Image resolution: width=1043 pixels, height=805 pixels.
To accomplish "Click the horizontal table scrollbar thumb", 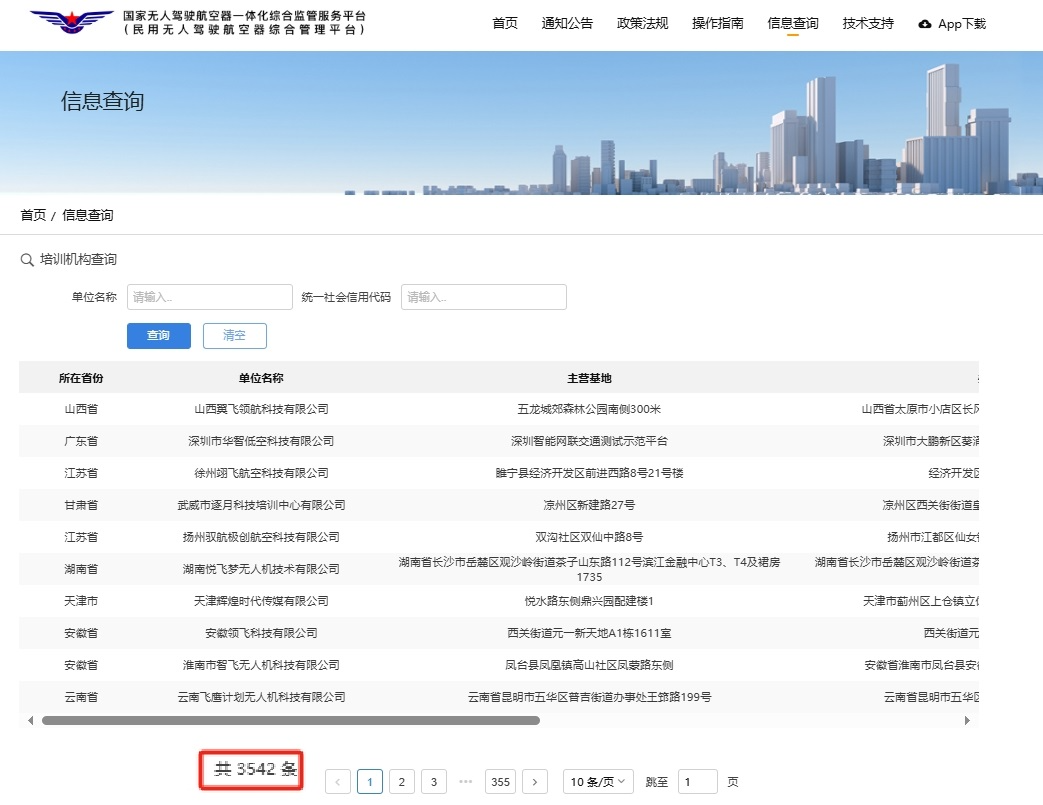I will pyautogui.click(x=291, y=721).
